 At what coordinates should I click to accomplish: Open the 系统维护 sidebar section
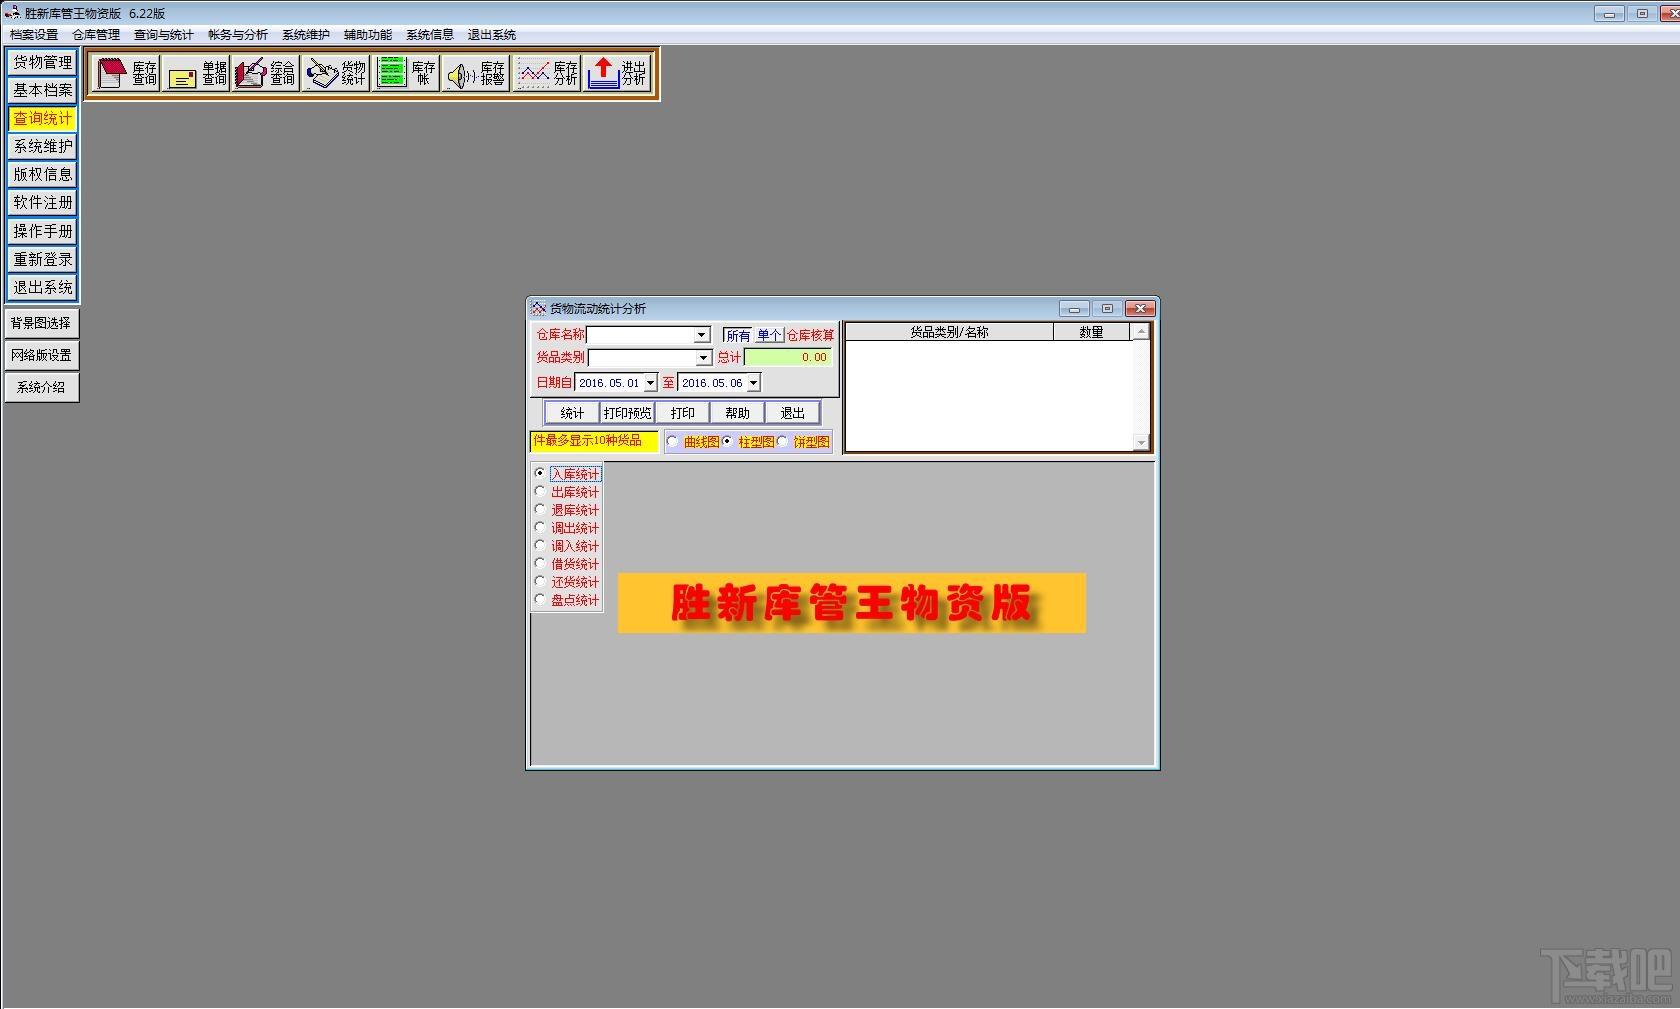[x=42, y=146]
